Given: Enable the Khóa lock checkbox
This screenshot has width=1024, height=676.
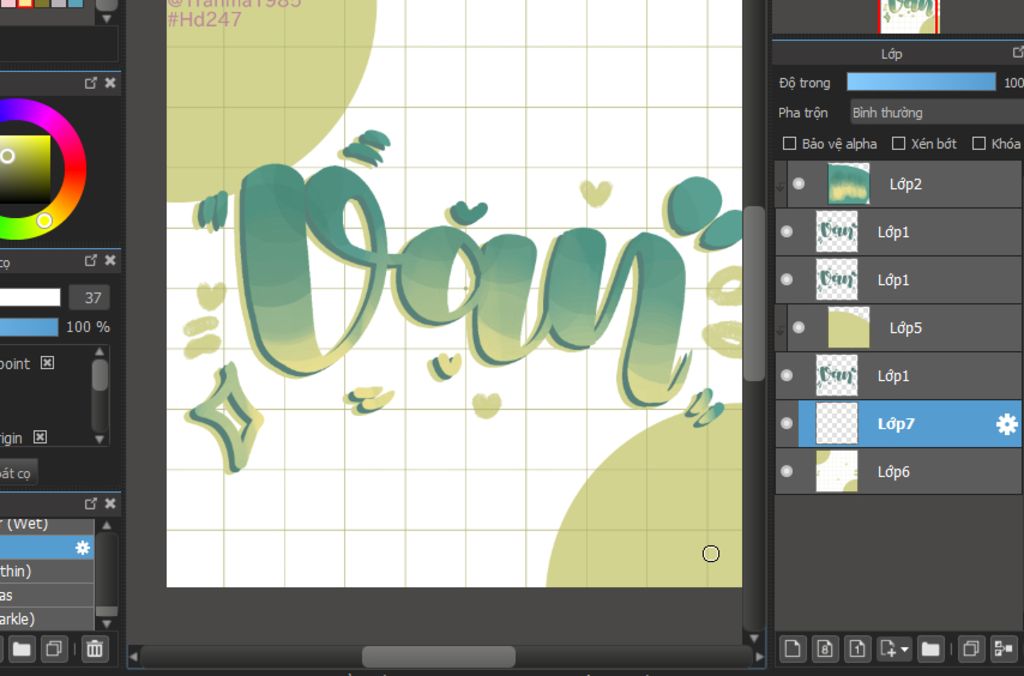Looking at the screenshot, I should (979, 144).
